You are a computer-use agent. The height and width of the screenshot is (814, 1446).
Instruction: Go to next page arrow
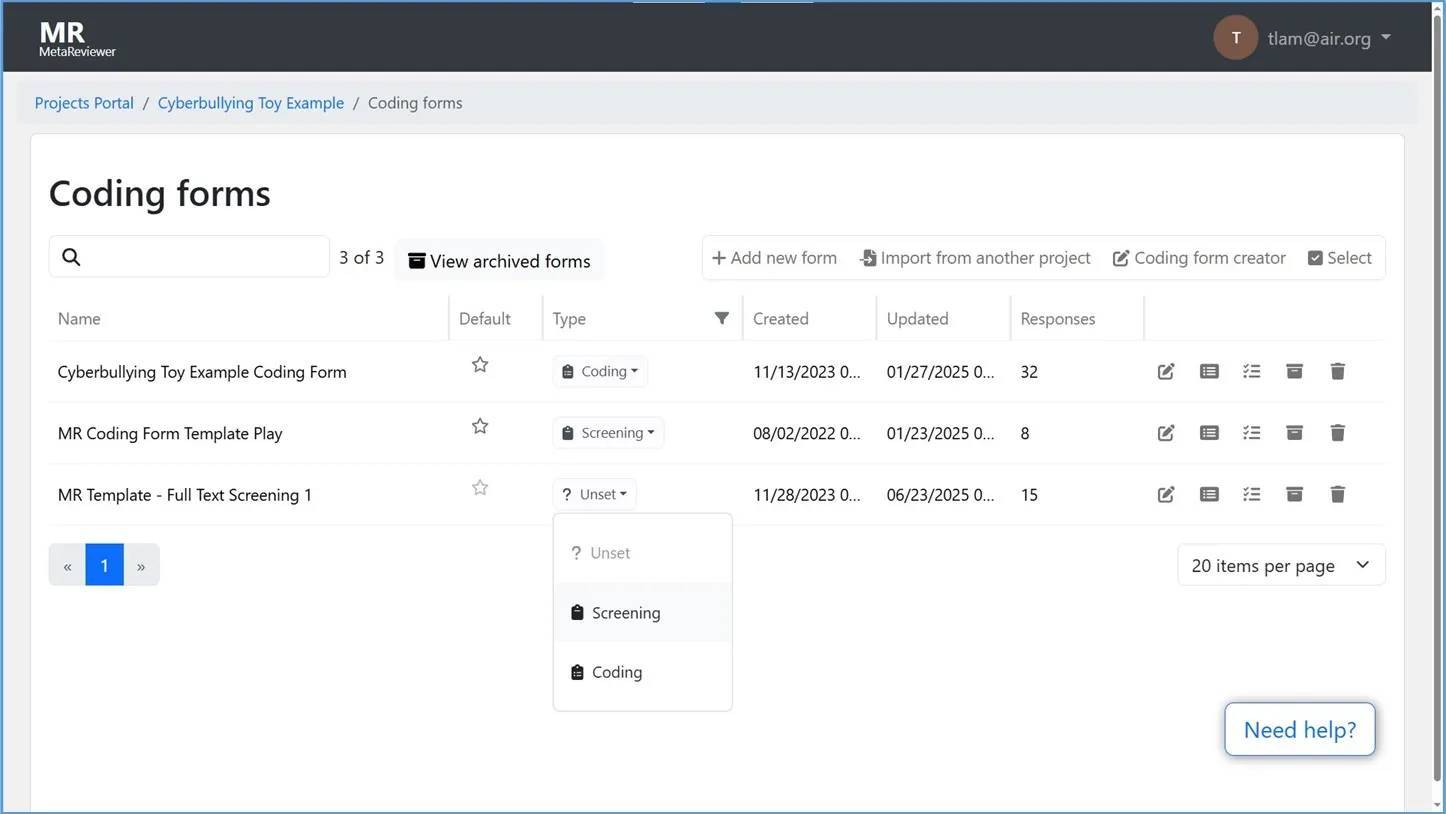click(x=141, y=565)
